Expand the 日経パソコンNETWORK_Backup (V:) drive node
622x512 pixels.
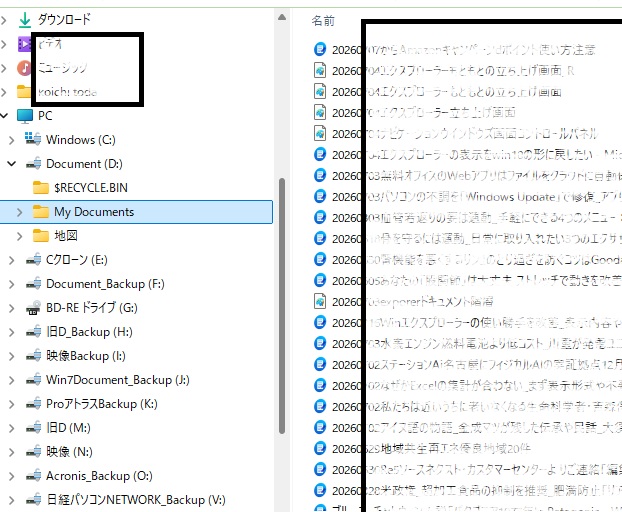12,500
